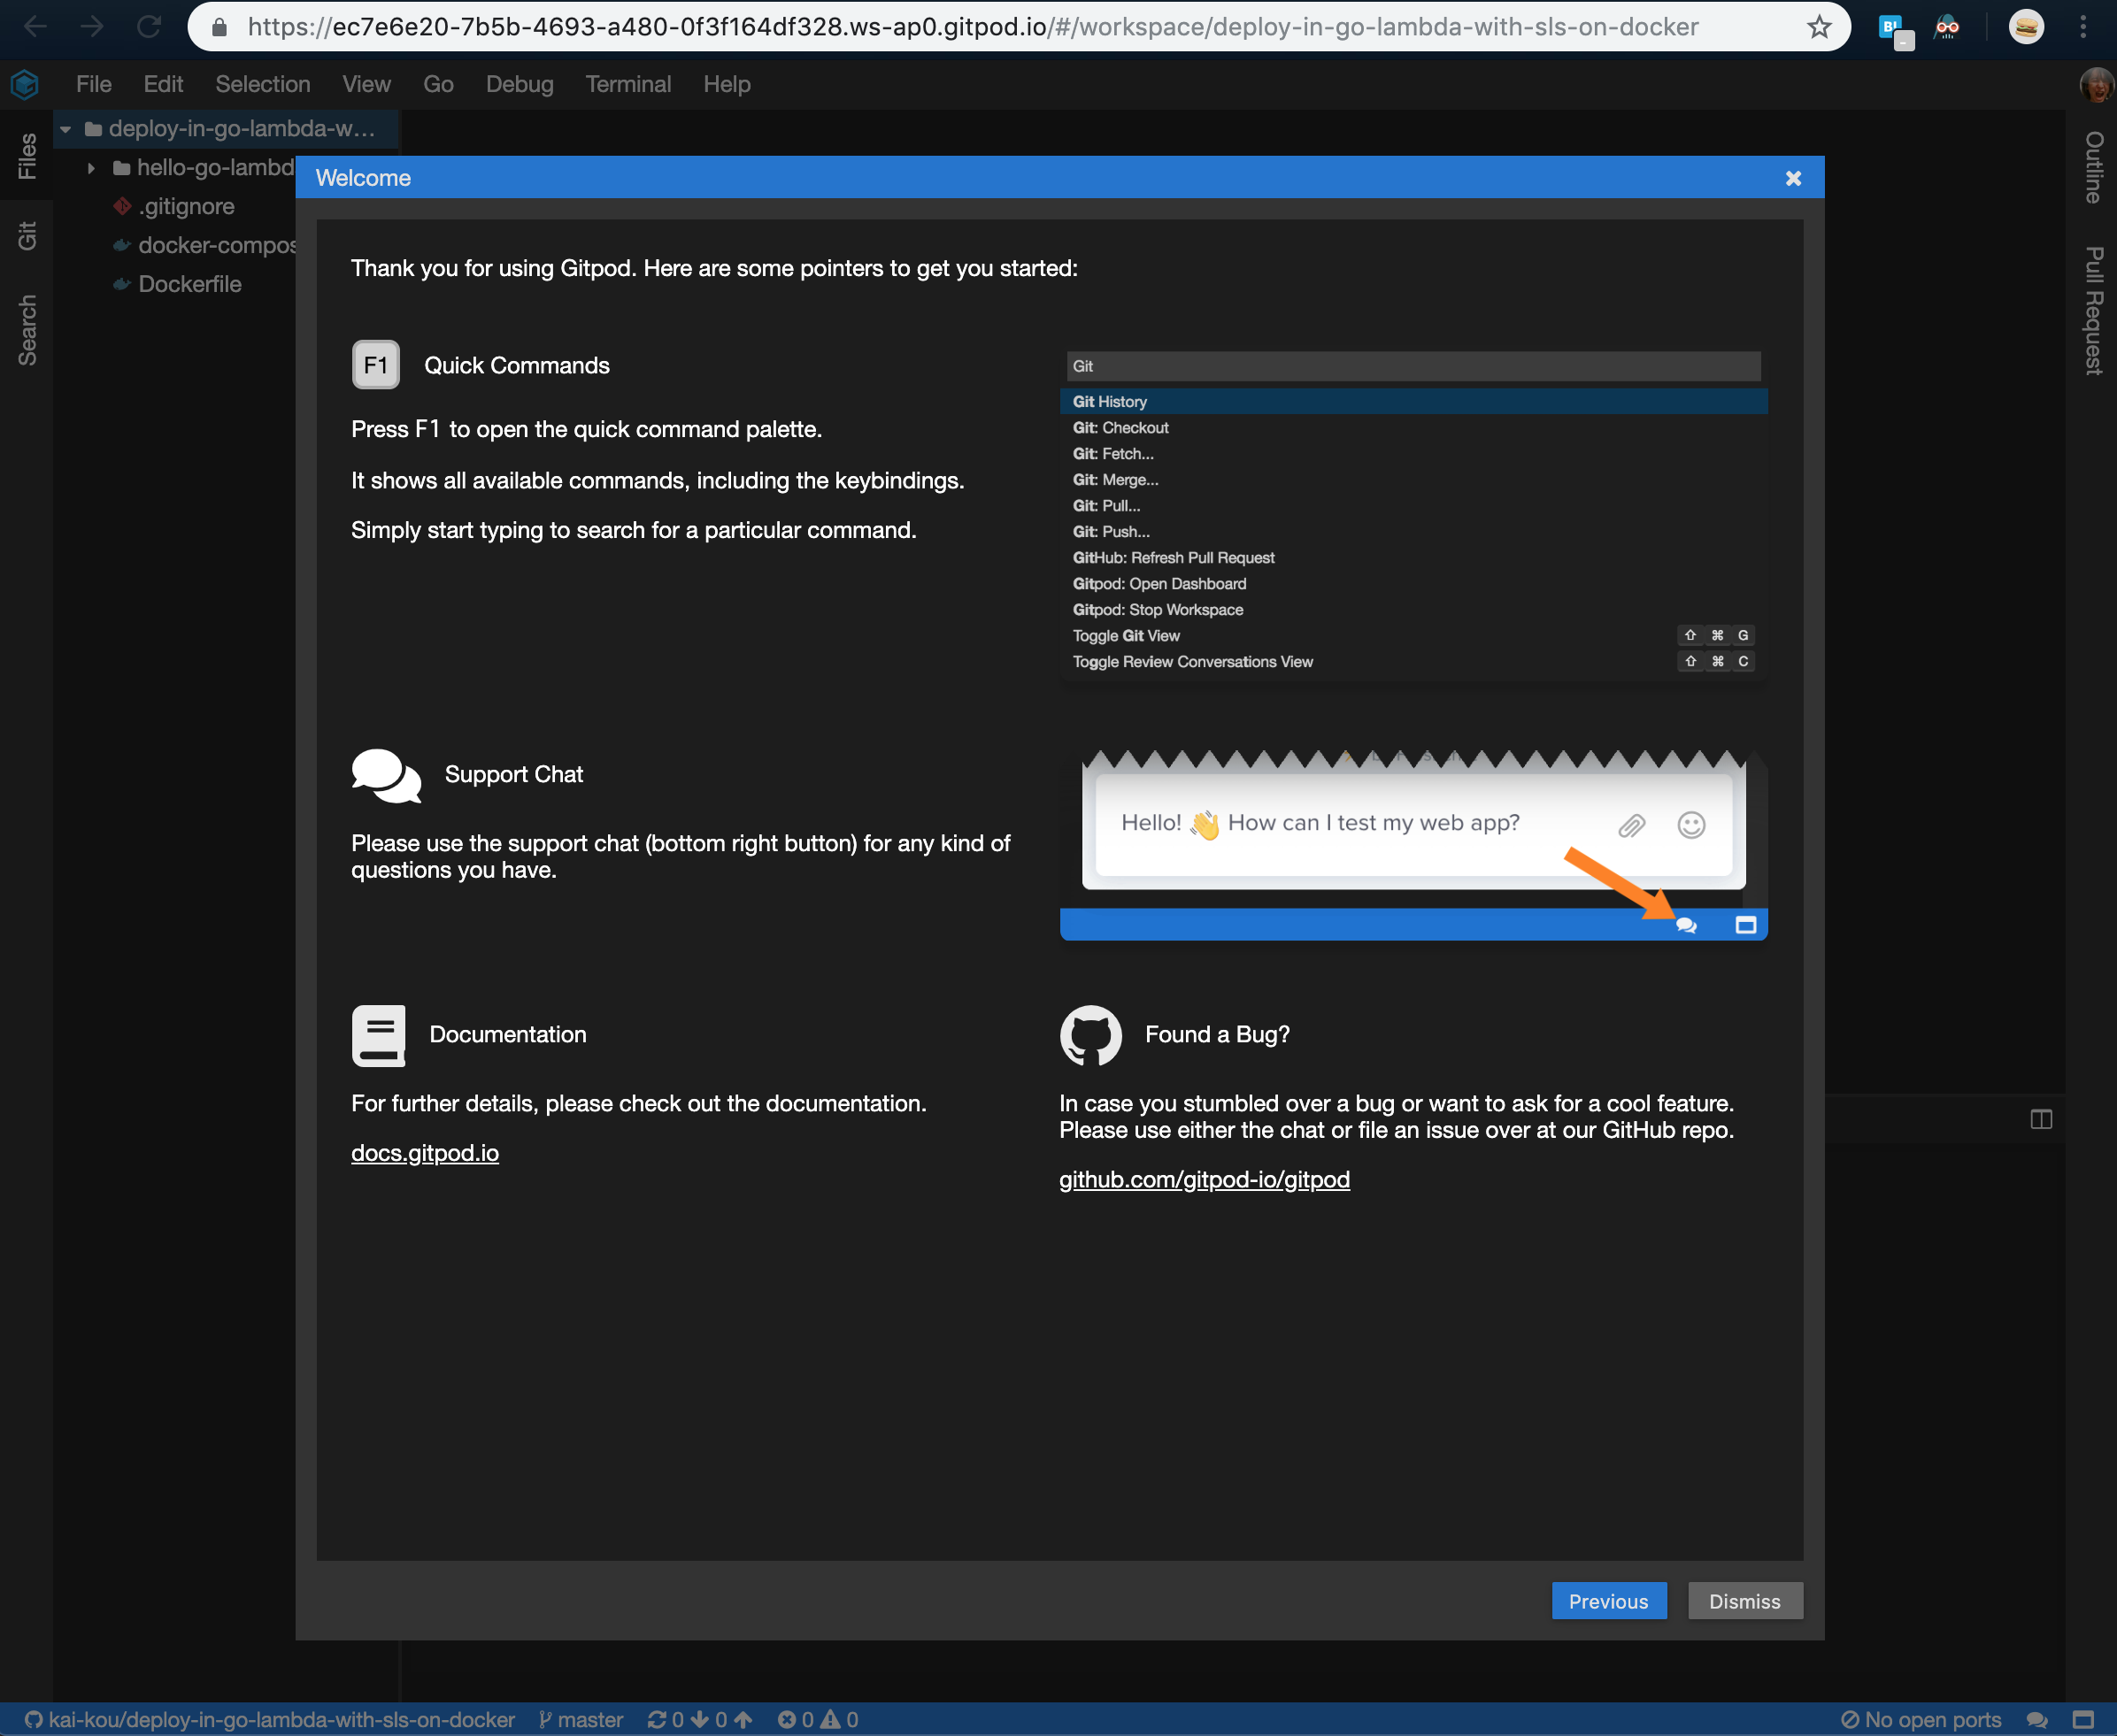Click the GitHub repo icon in the status bar
Screen dimensions: 2117x1736
[x=32, y=1718]
